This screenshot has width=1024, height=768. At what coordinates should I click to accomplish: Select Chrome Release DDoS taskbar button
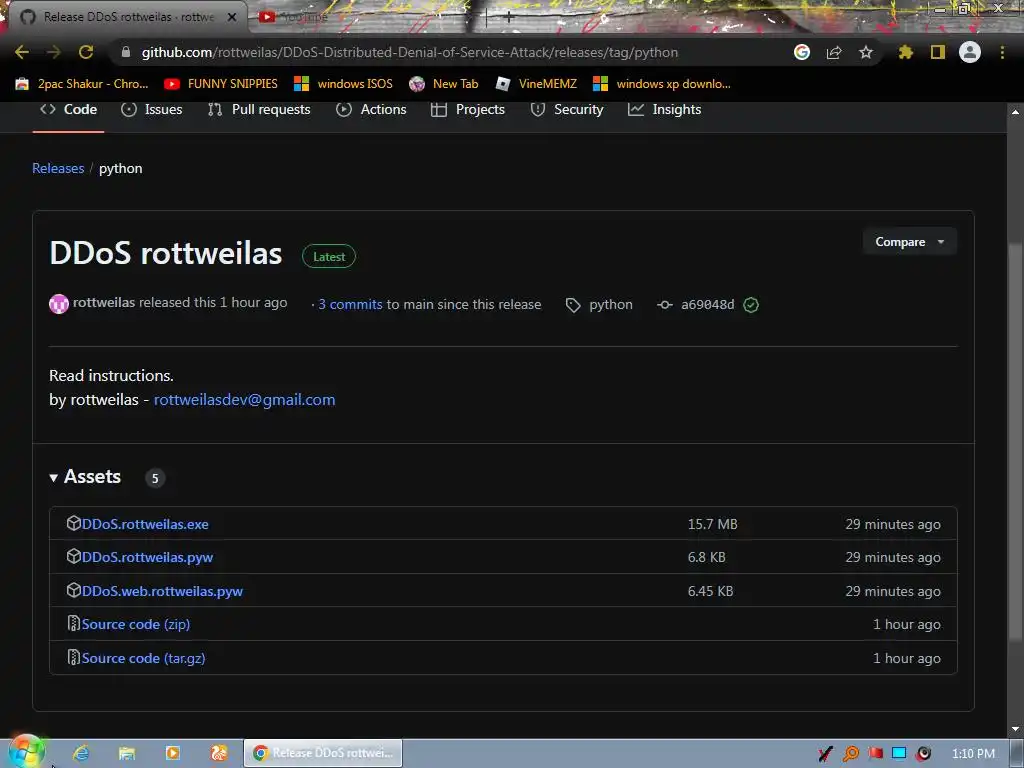pos(323,753)
